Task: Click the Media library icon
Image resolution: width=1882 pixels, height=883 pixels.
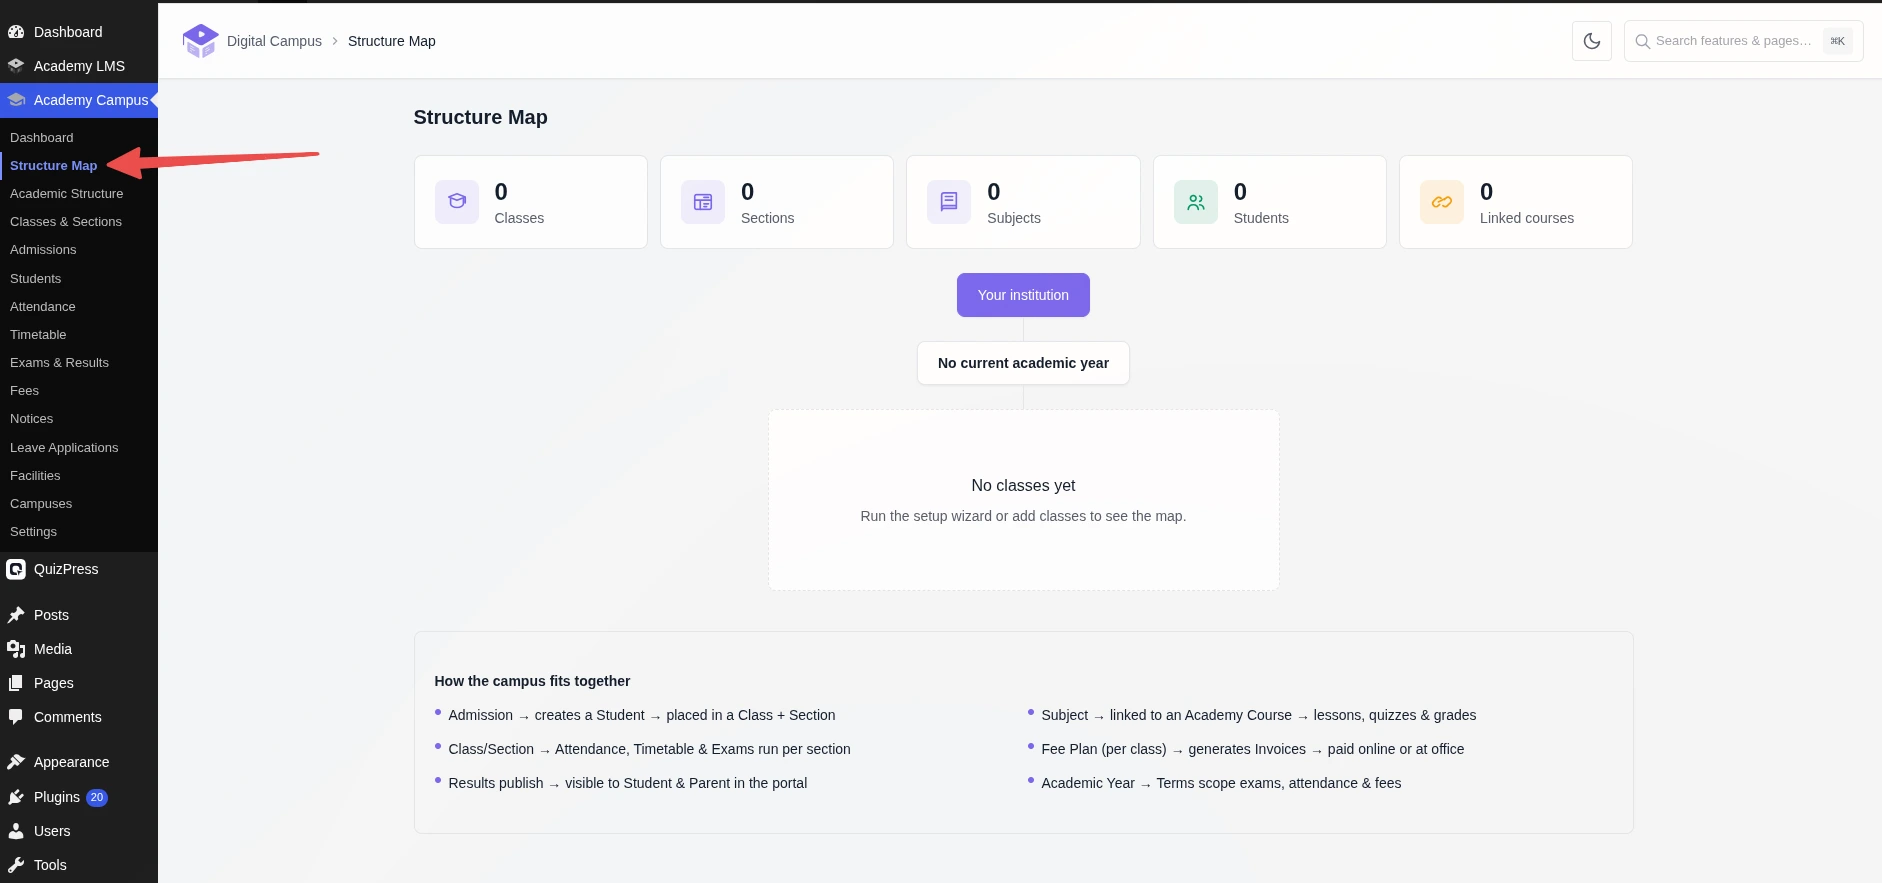Action: [x=16, y=649]
